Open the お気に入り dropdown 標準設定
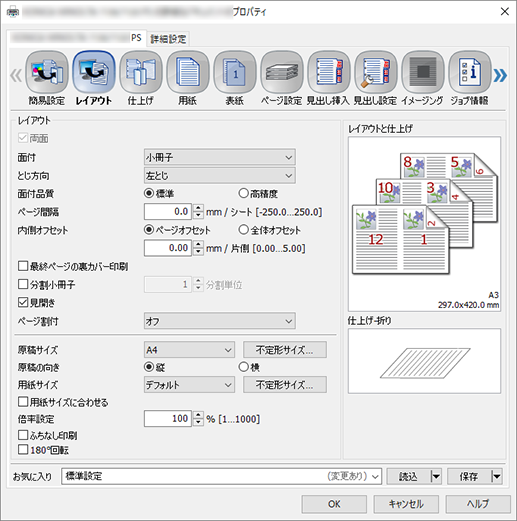Viewport: 517px width, 521px height. 221,476
